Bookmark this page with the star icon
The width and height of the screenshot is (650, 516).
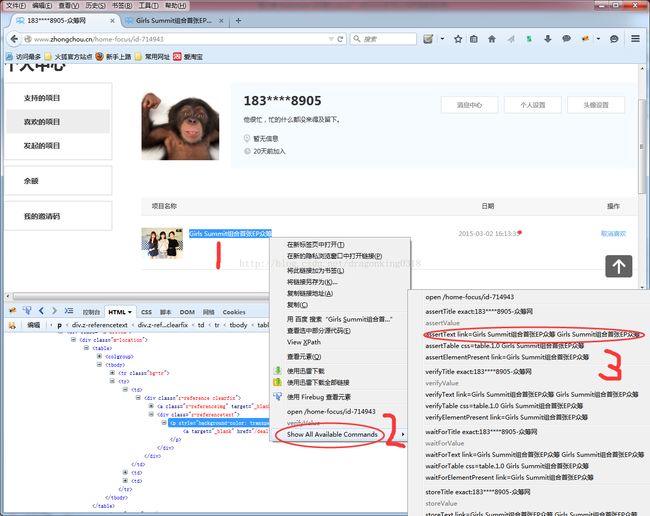pos(458,39)
